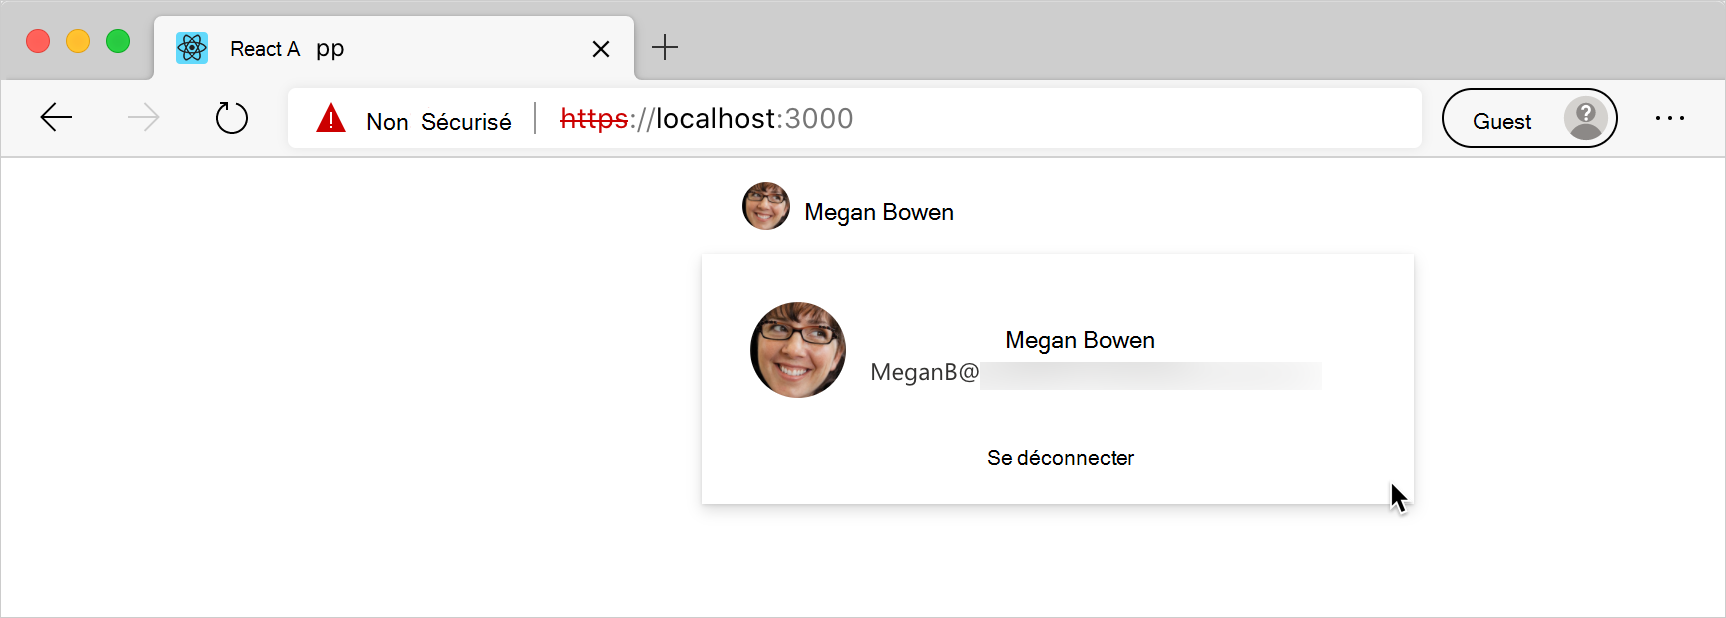Reload the page with the refresh icon
Screen dimensions: 1726x618
click(232, 118)
